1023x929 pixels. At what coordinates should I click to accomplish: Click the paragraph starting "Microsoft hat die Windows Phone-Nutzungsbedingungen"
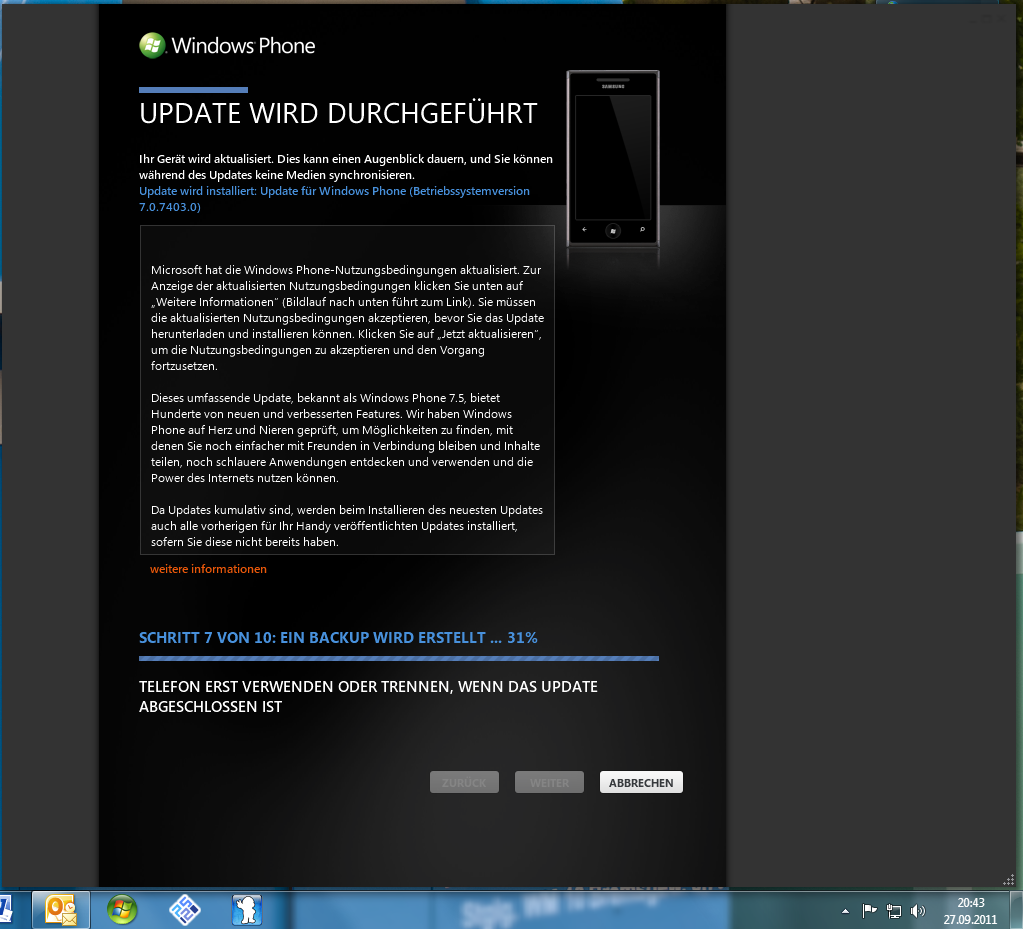point(347,318)
